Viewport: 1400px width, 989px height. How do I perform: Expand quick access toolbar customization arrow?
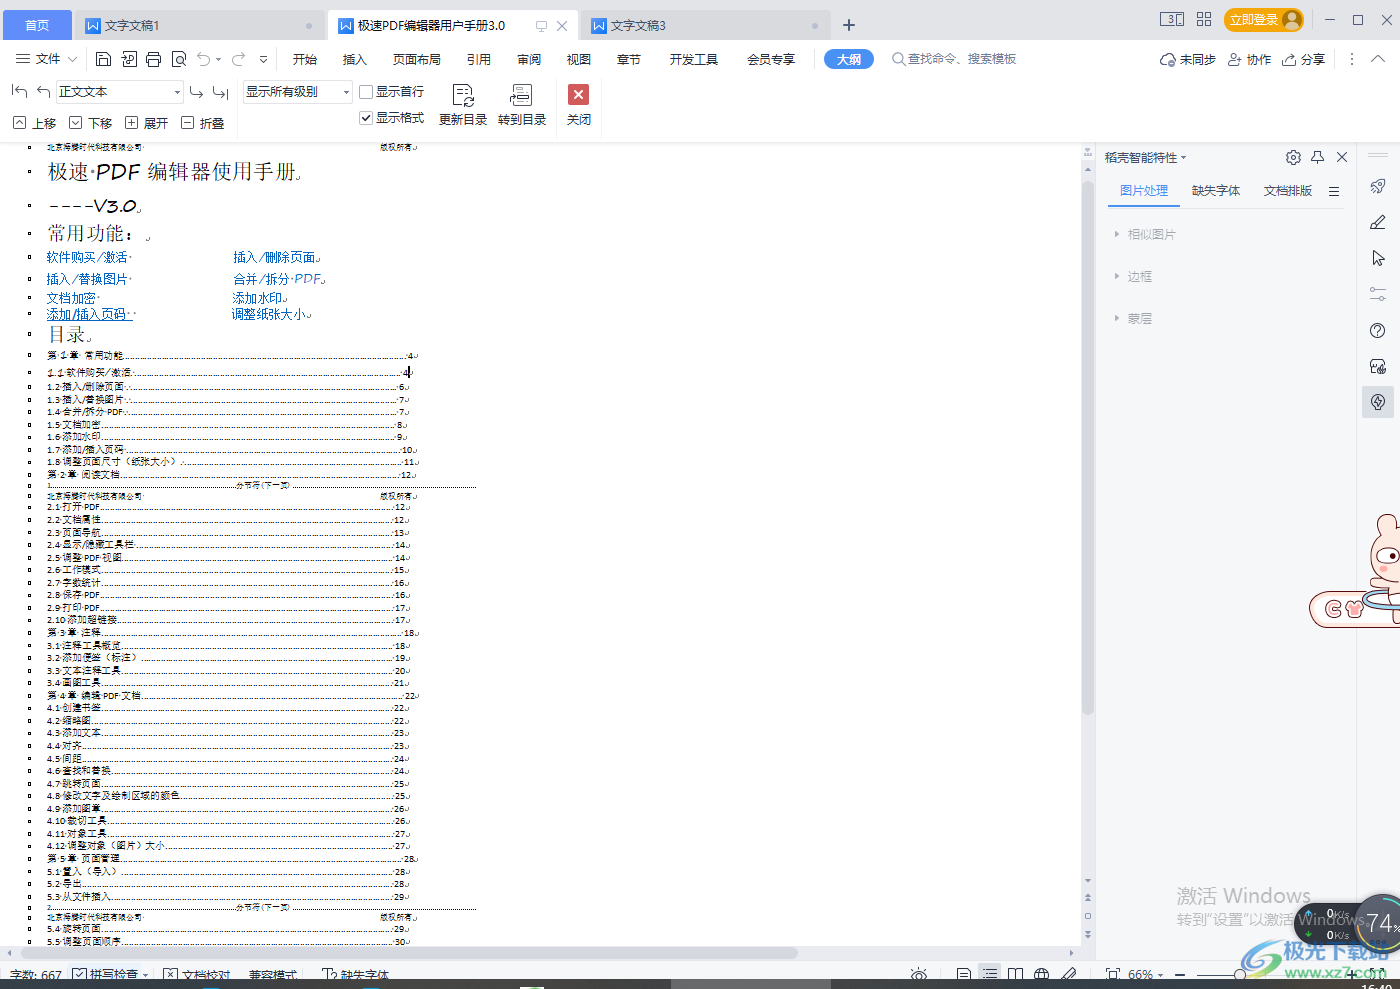[263, 59]
